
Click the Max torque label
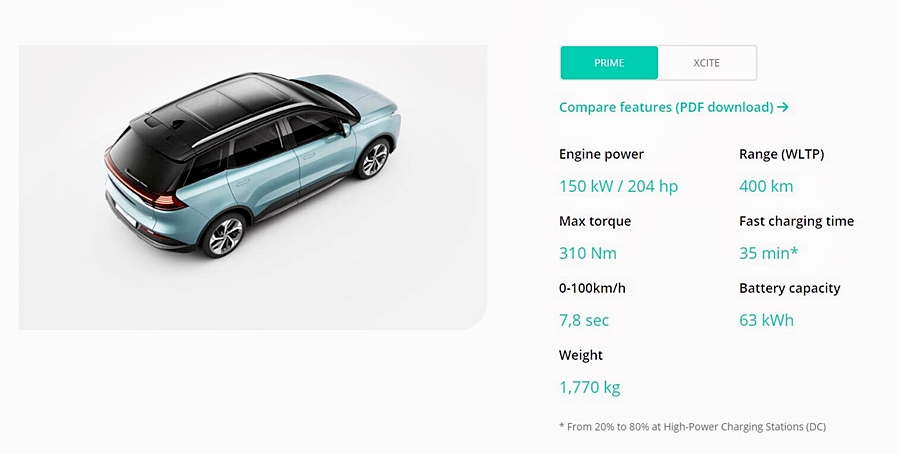tap(595, 221)
